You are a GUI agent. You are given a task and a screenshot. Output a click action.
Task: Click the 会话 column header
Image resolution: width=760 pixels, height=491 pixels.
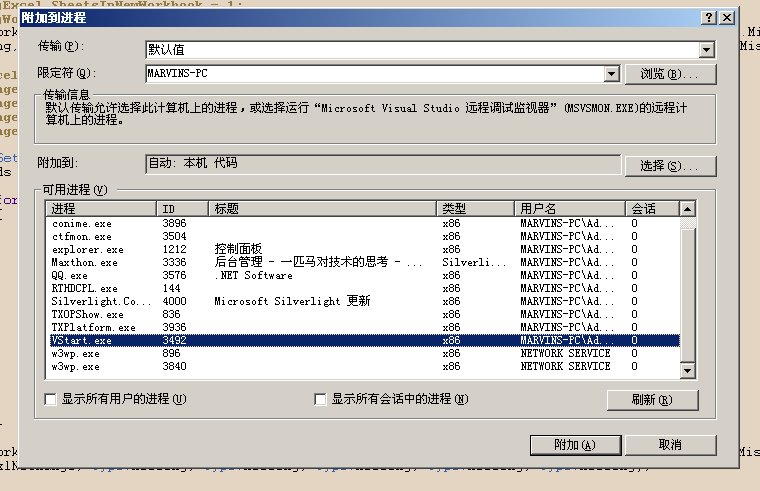point(652,209)
